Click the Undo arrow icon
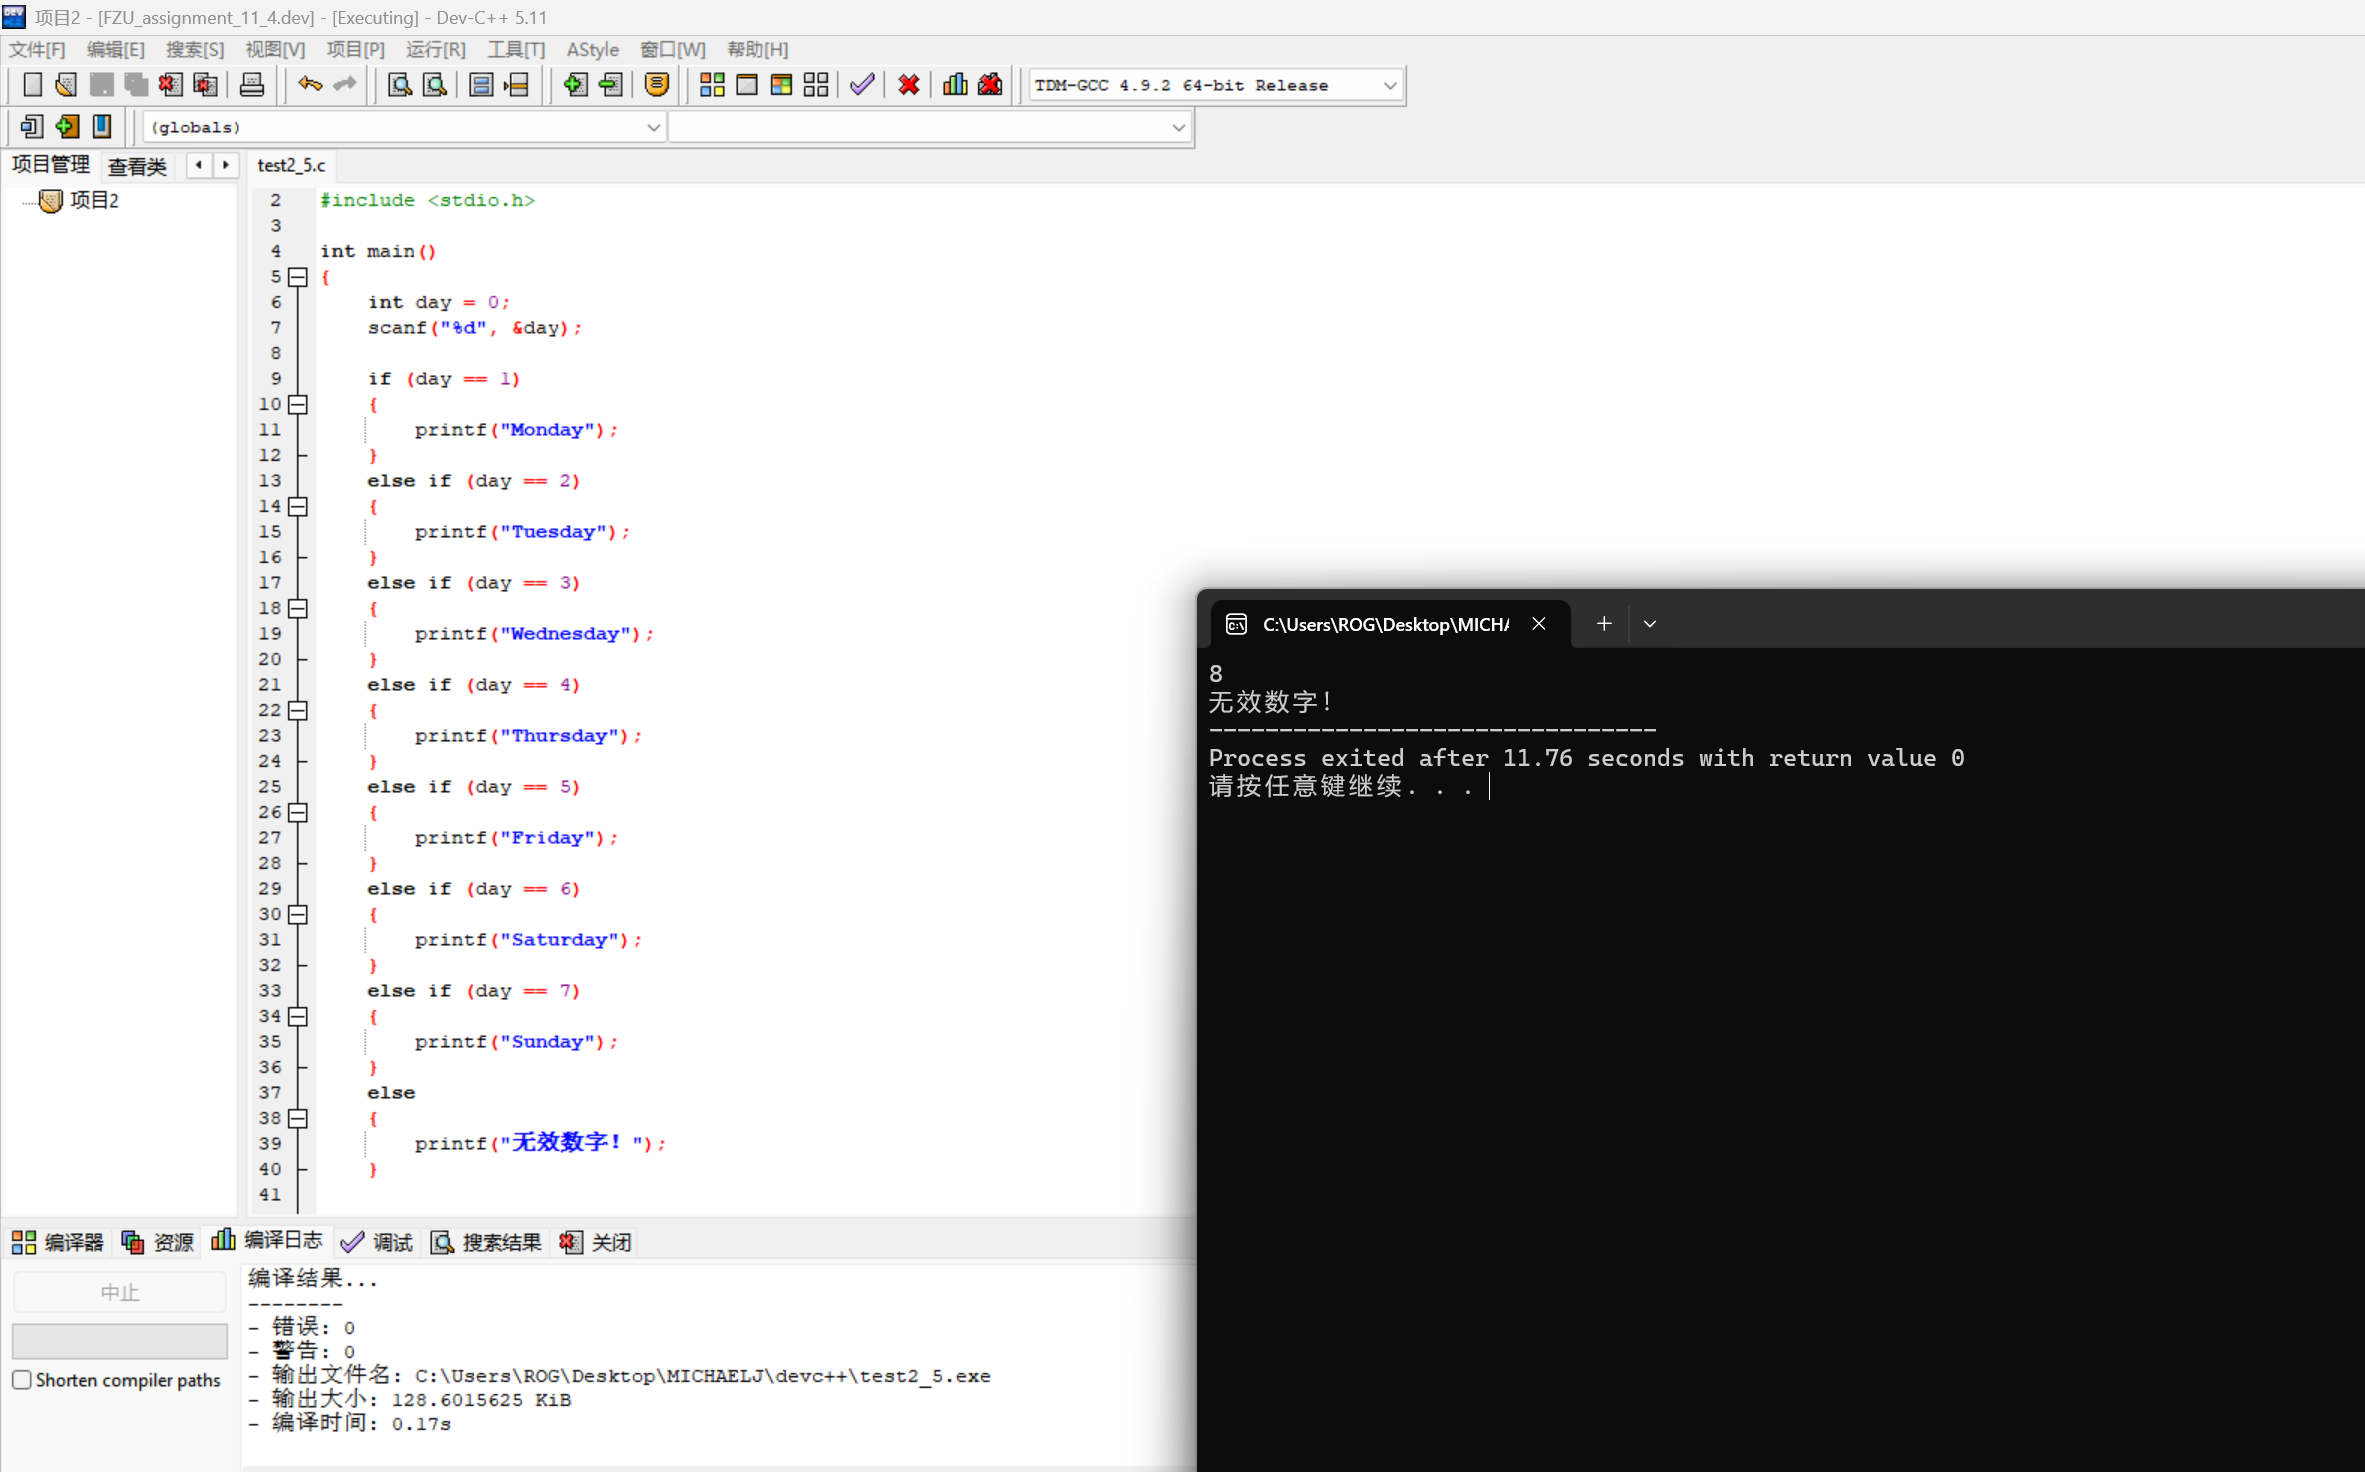This screenshot has width=2365, height=1472. click(310, 85)
